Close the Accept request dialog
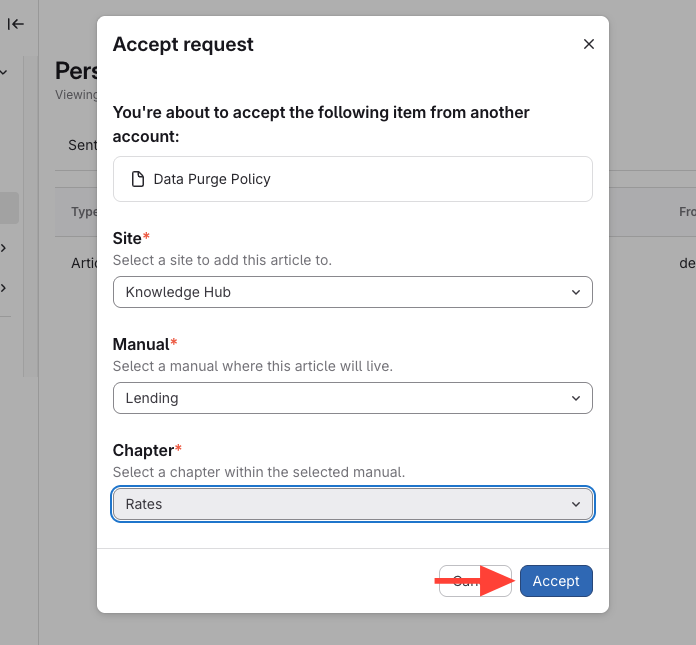The image size is (696, 645). (x=588, y=44)
